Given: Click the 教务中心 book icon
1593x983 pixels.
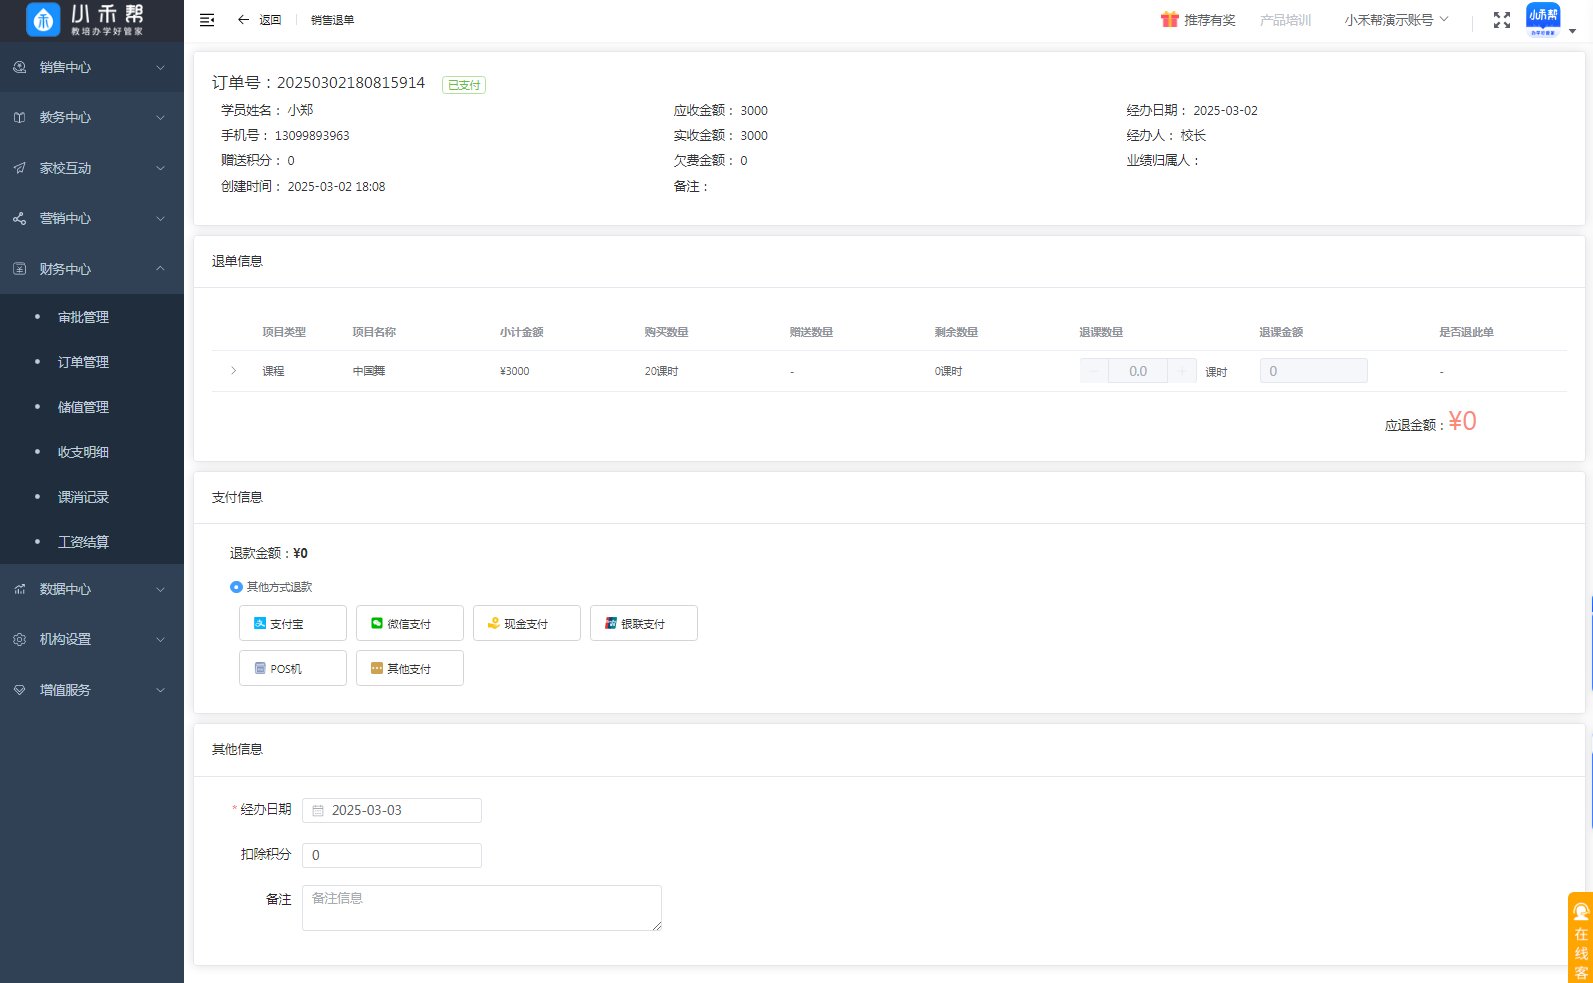Looking at the screenshot, I should pyautogui.click(x=20, y=117).
